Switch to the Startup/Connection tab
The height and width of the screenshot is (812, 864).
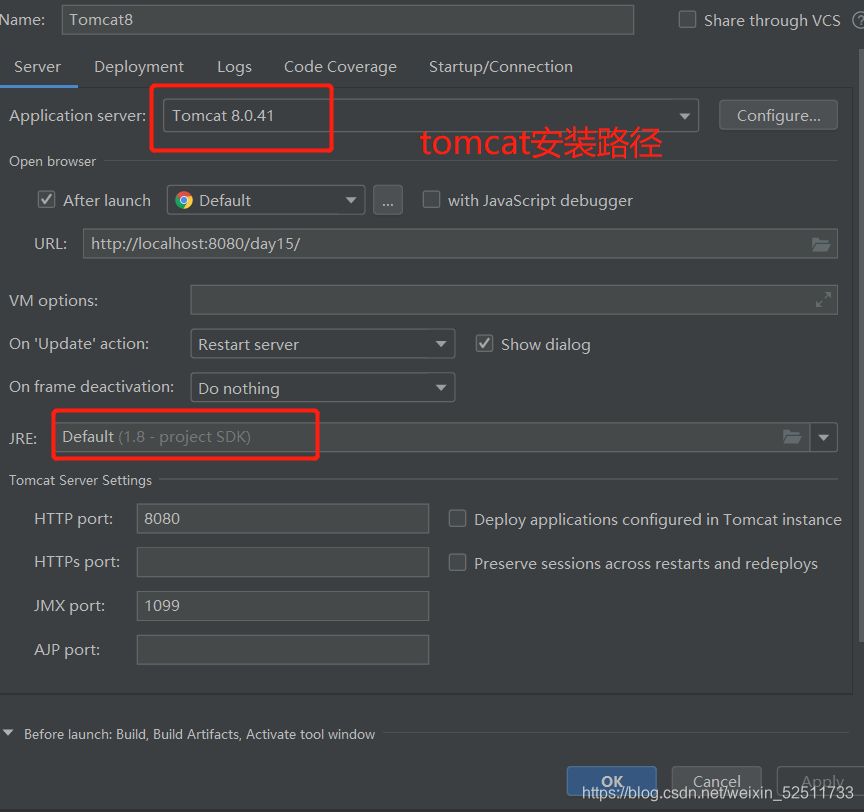pyautogui.click(x=501, y=67)
